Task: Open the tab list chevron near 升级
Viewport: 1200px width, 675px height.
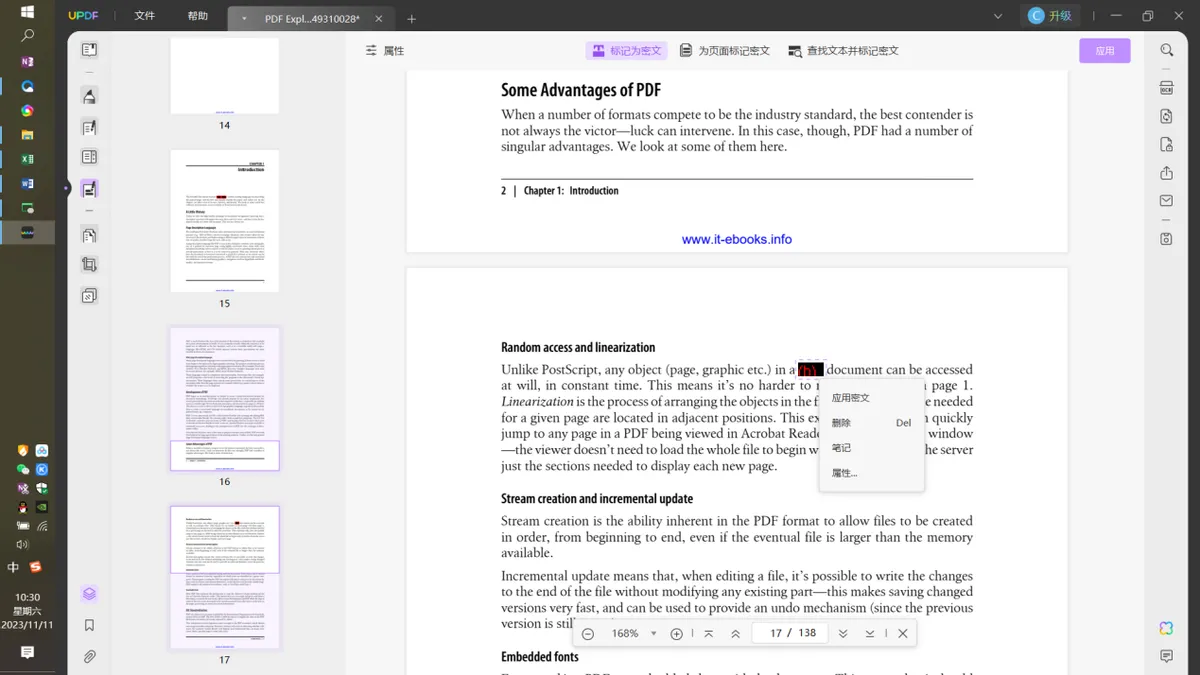Action: [998, 16]
